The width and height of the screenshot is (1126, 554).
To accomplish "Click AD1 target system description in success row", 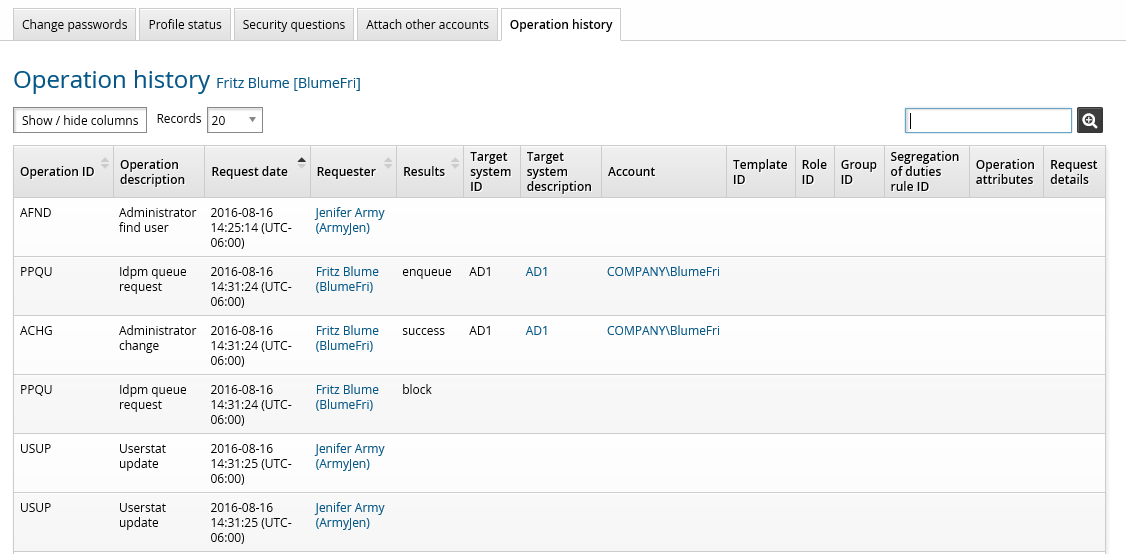I will tap(537, 331).
